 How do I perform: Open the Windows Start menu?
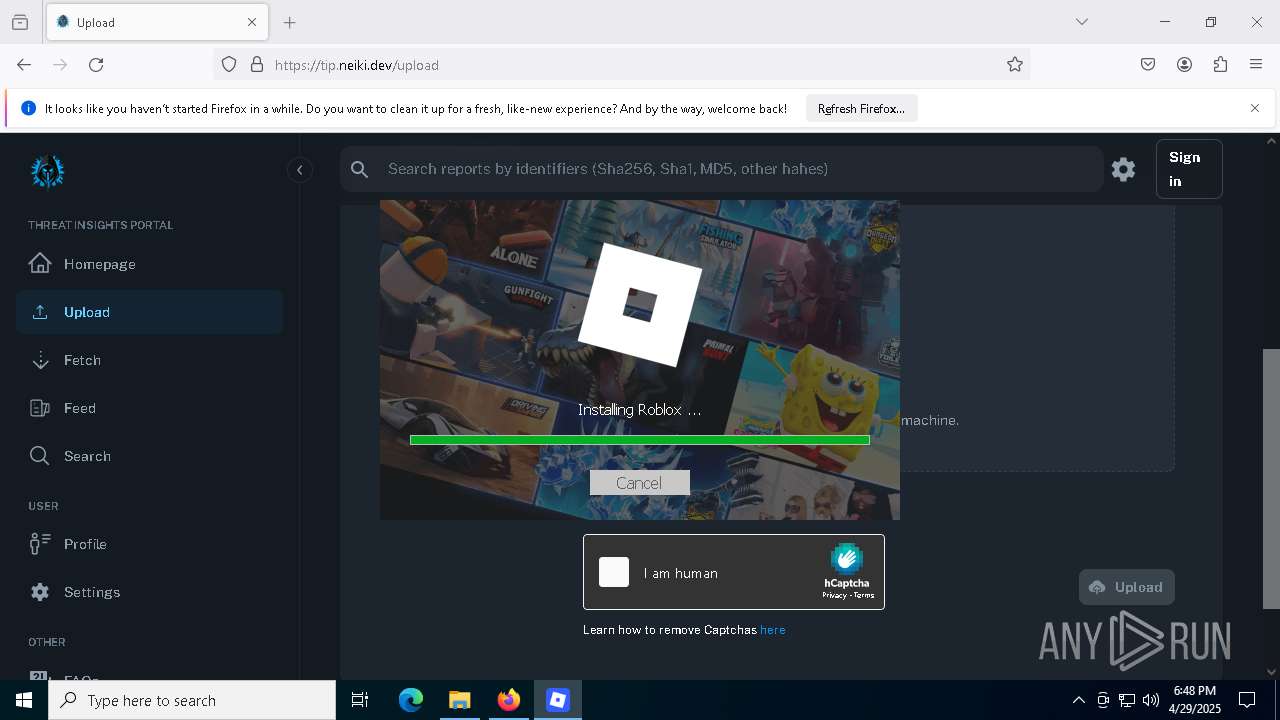24,700
